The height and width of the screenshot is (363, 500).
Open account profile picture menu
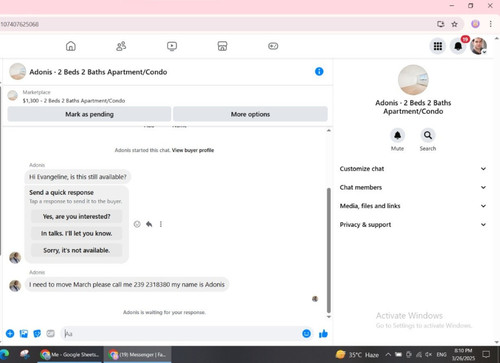(x=478, y=46)
